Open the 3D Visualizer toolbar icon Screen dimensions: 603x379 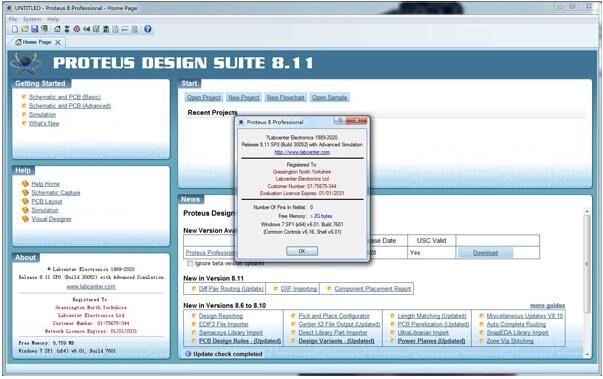(x=87, y=29)
